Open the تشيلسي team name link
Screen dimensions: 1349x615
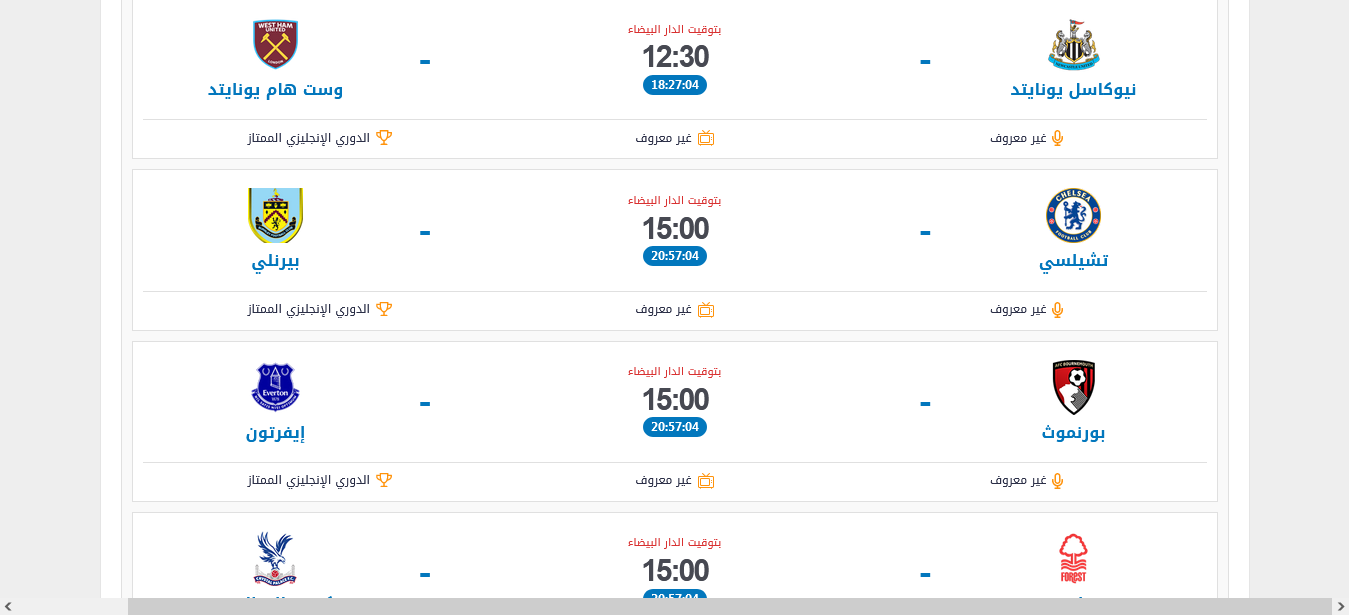pyautogui.click(x=1074, y=260)
